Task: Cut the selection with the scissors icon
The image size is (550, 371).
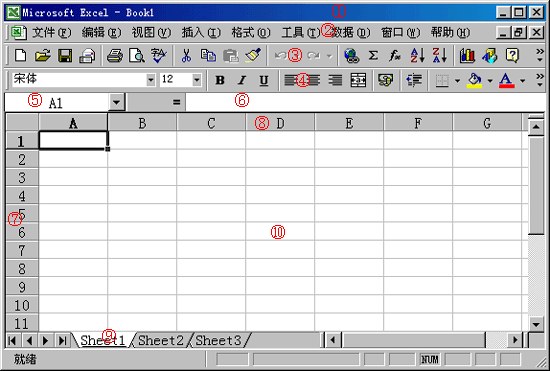Action: pos(186,55)
